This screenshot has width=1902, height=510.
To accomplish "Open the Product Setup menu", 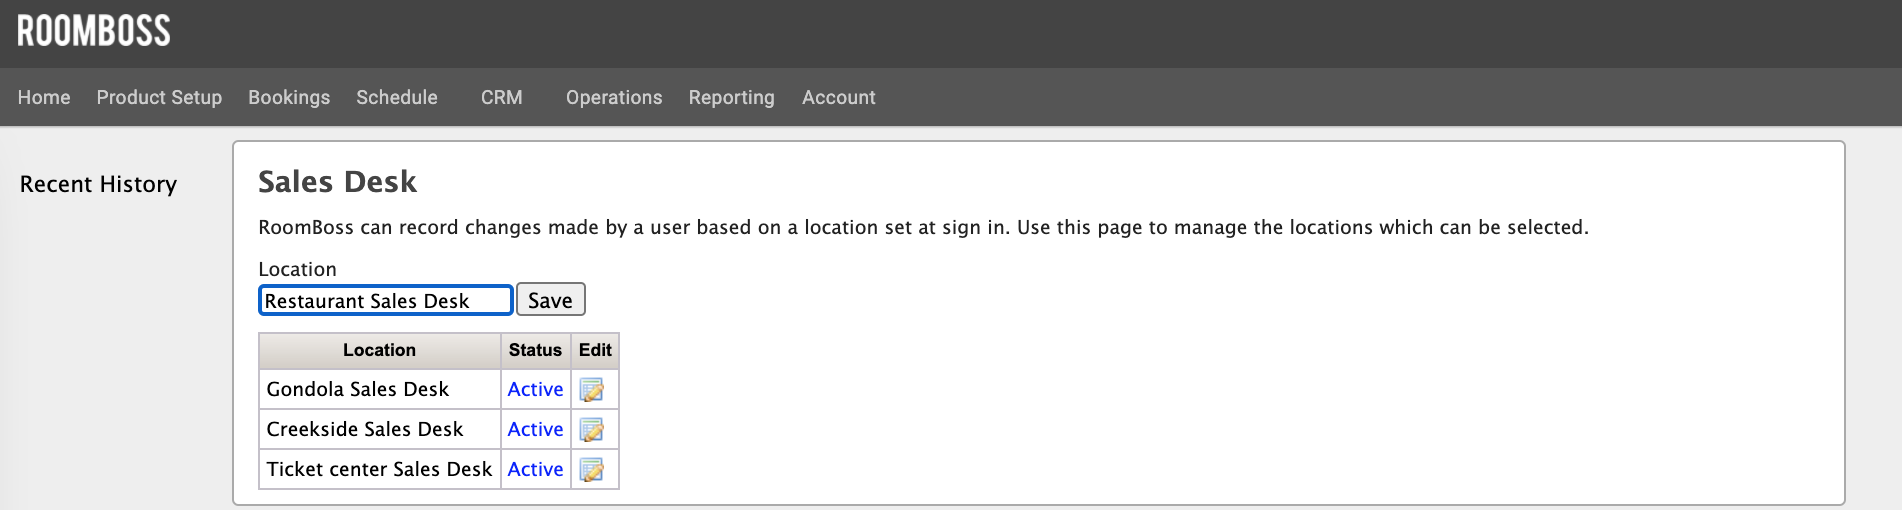I will [x=159, y=98].
